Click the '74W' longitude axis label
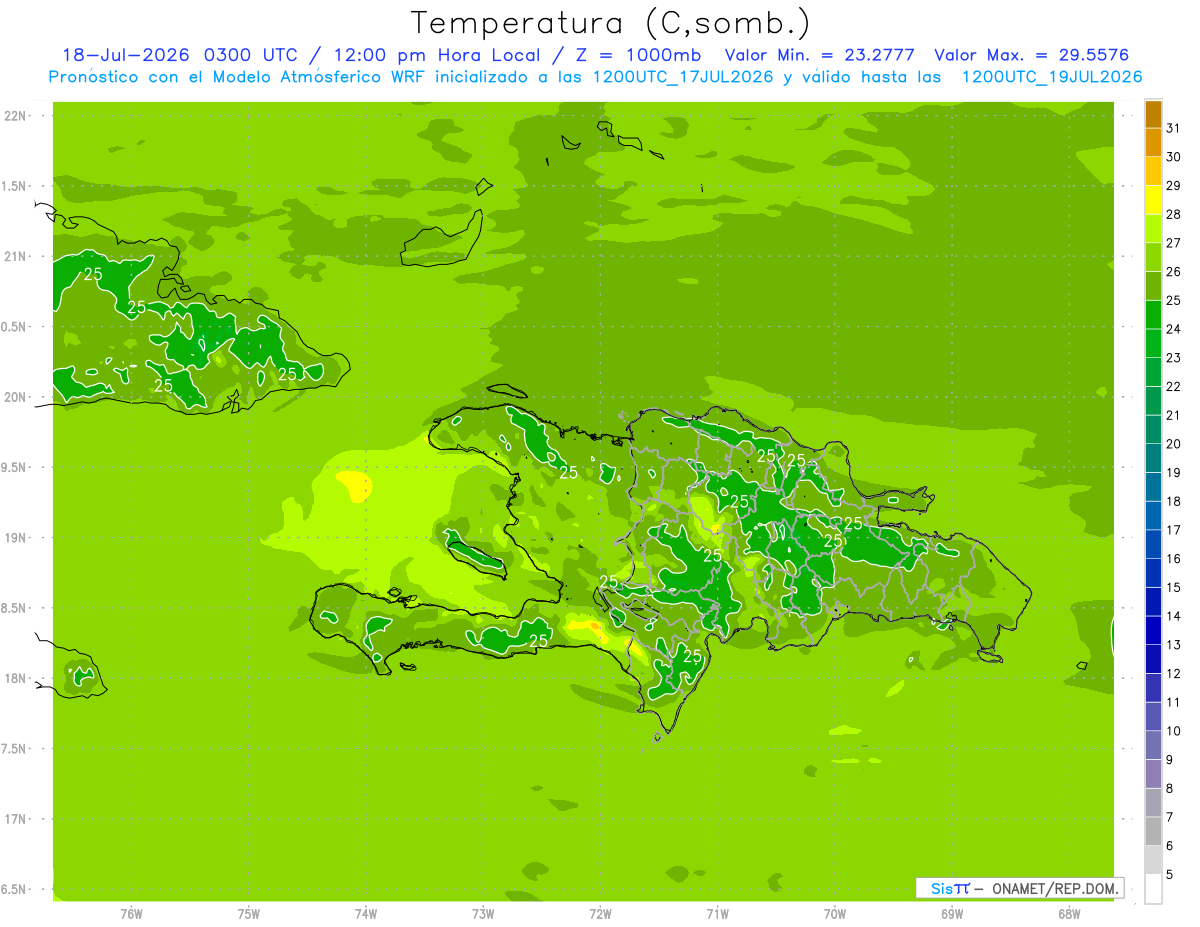This screenshot has width=1200, height=927. 366,914
